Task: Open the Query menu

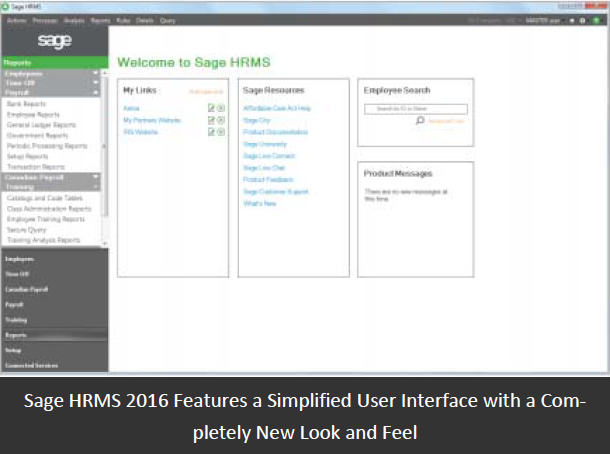Action: pyautogui.click(x=168, y=20)
